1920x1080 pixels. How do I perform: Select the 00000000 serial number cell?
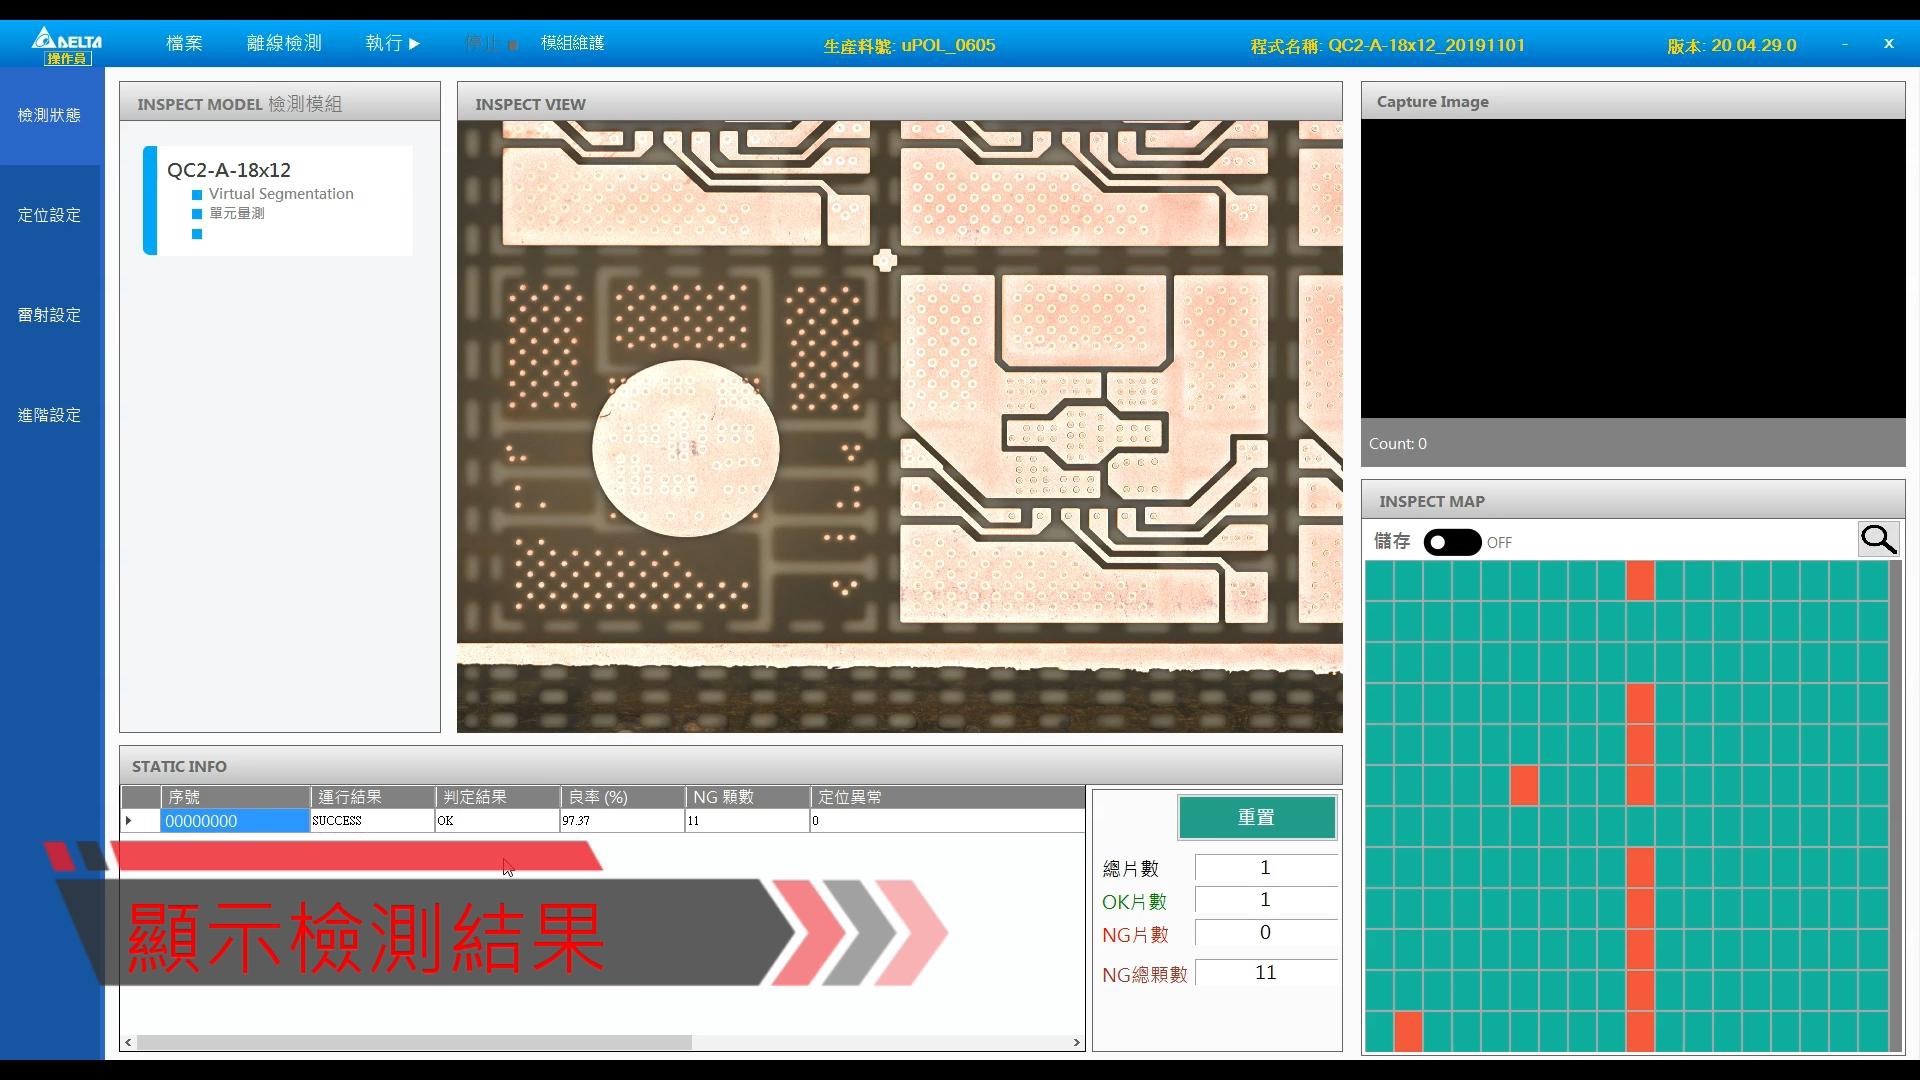235,821
